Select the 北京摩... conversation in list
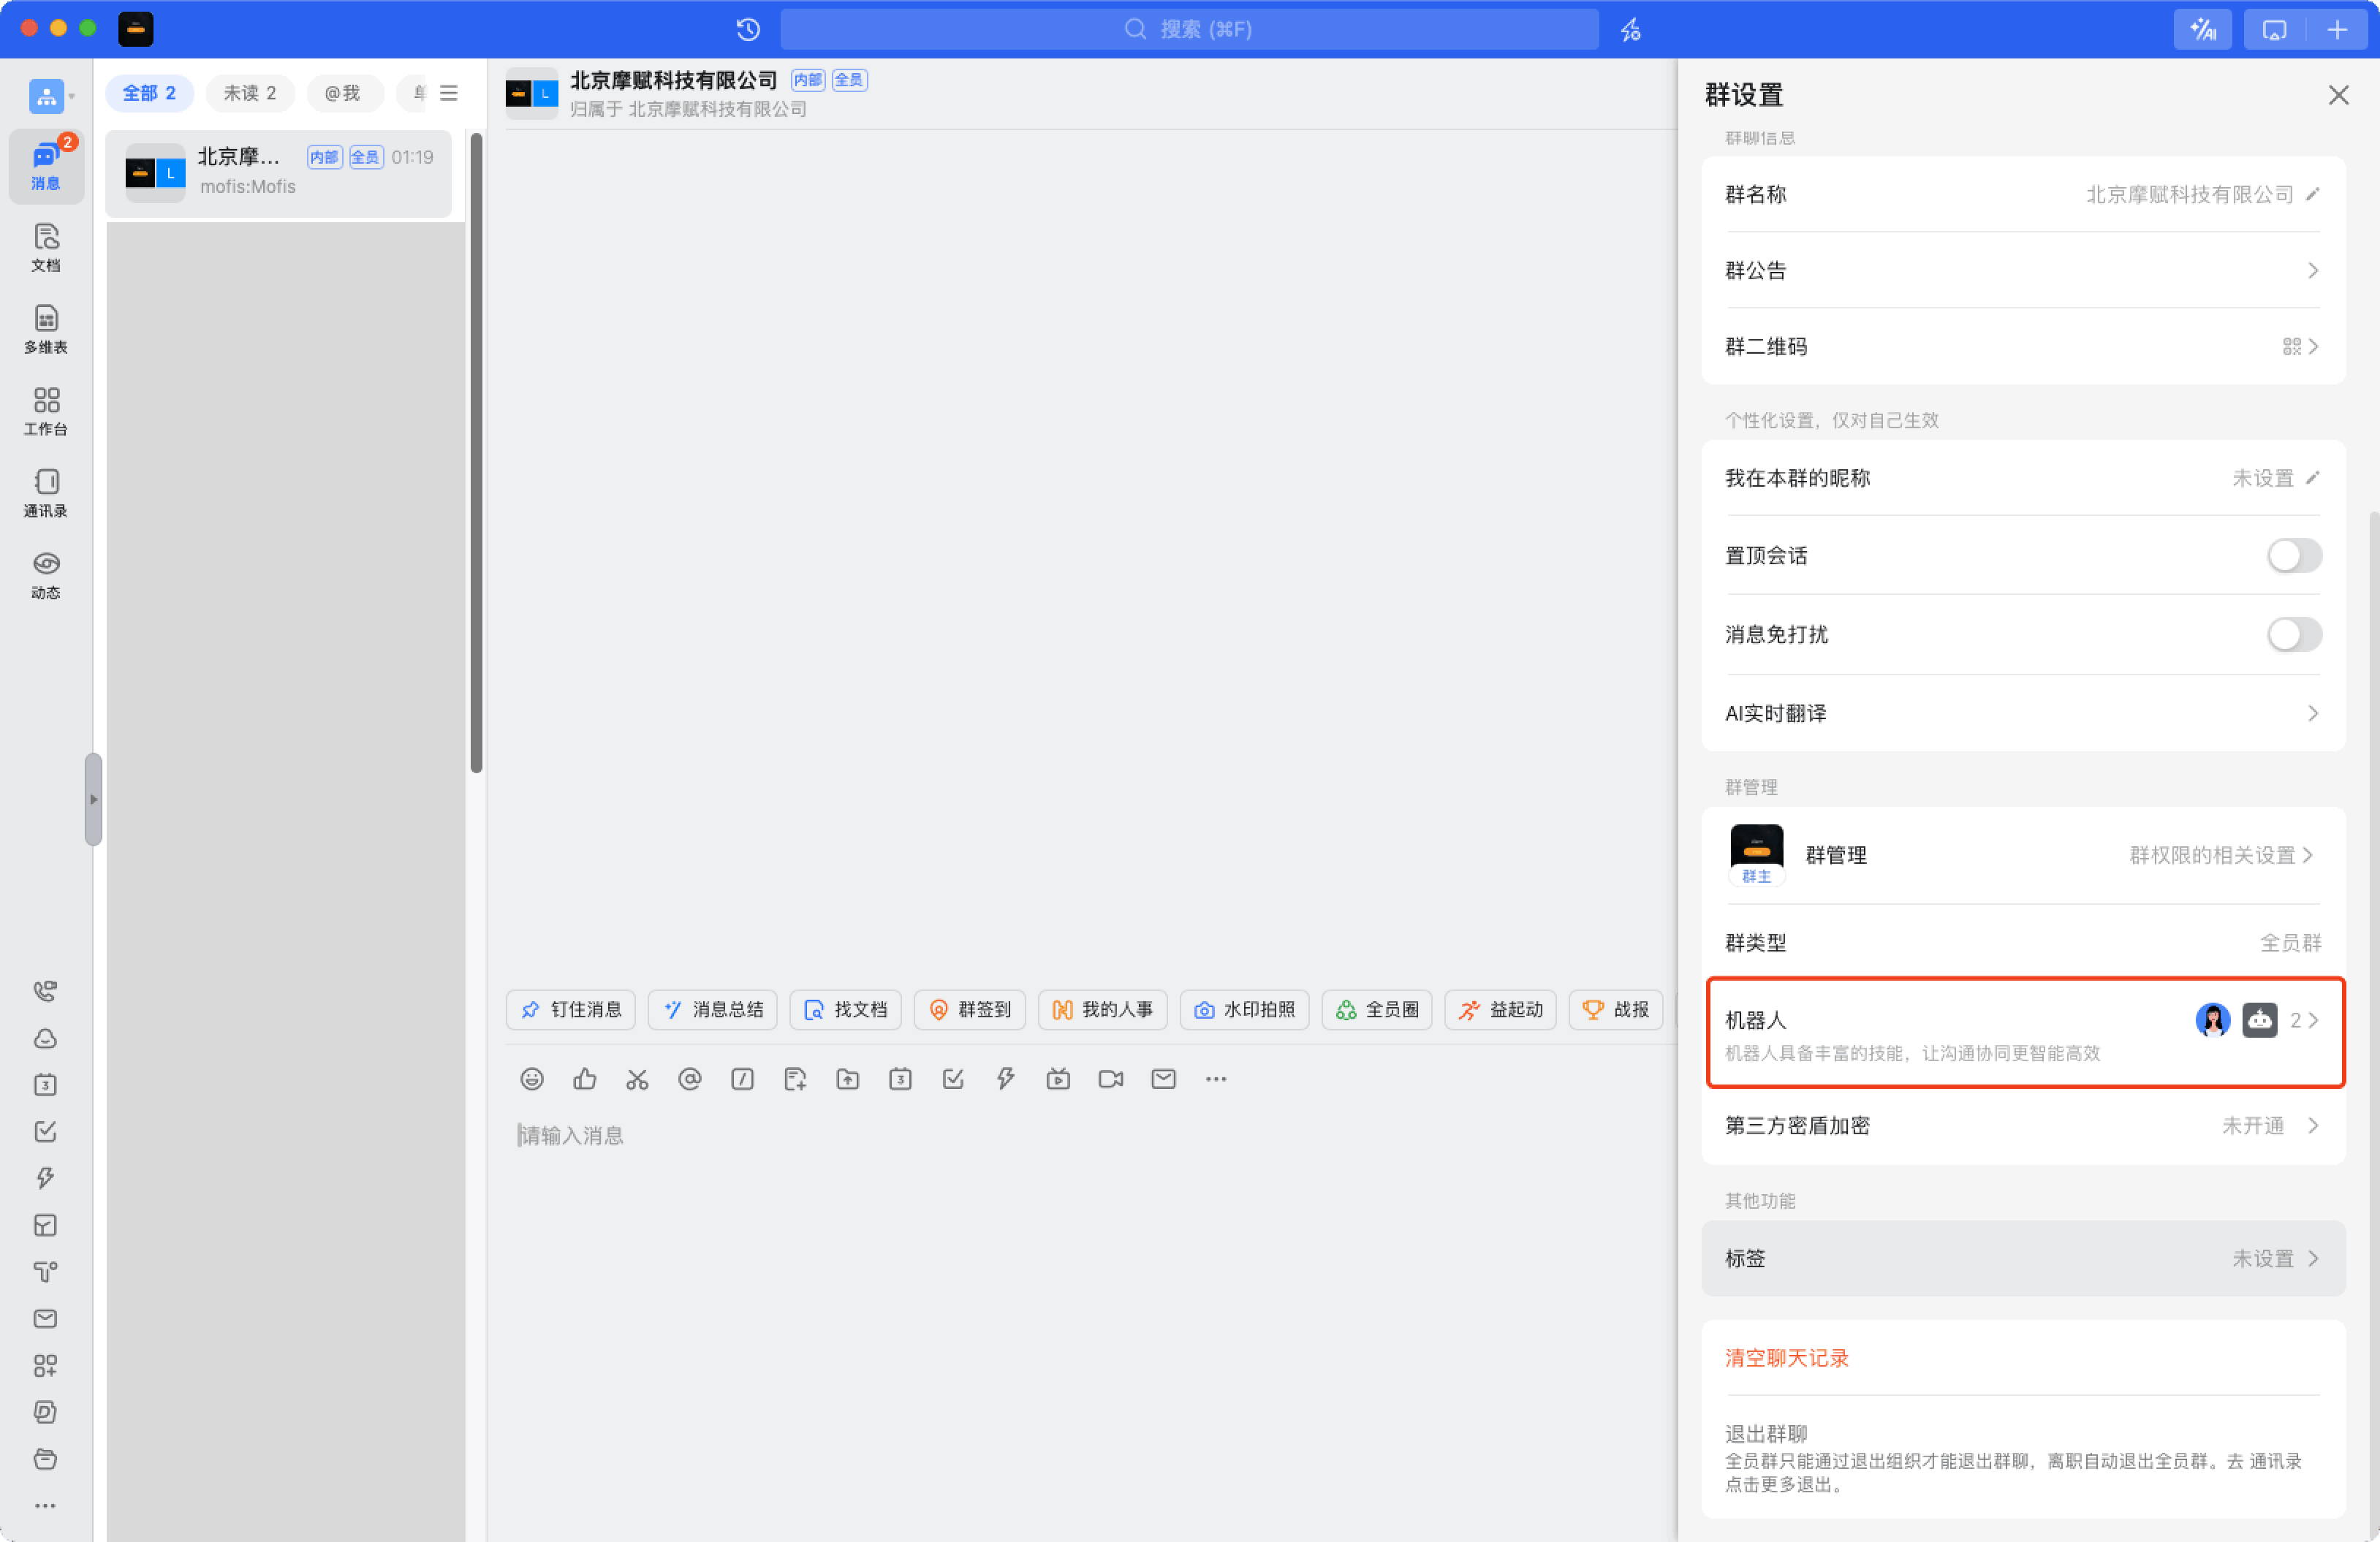 pyautogui.click(x=279, y=173)
